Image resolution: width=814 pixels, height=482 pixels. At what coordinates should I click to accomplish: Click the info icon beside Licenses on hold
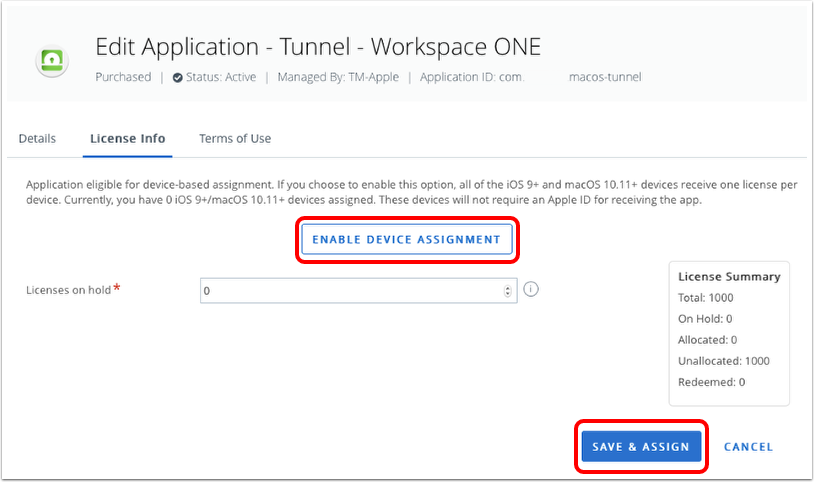531,290
